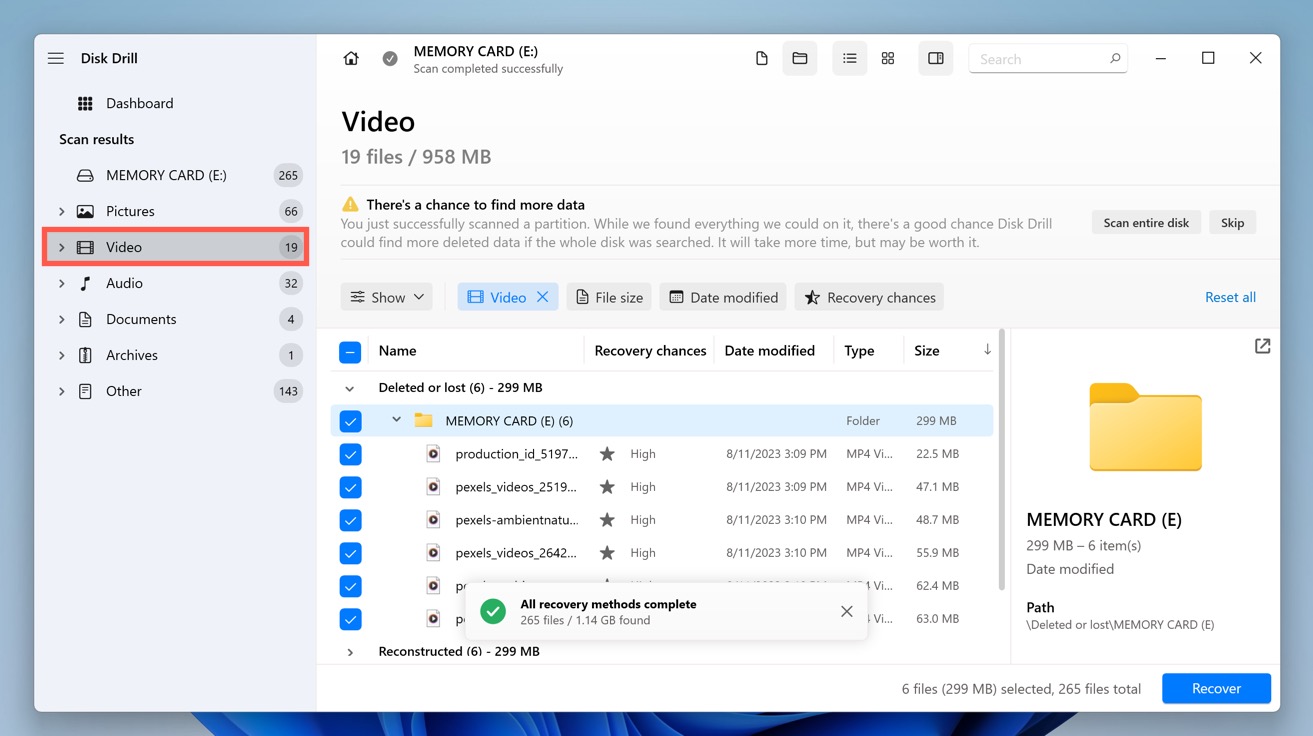Focus the Search input field
This screenshot has width=1313, height=736.
[1048, 59]
